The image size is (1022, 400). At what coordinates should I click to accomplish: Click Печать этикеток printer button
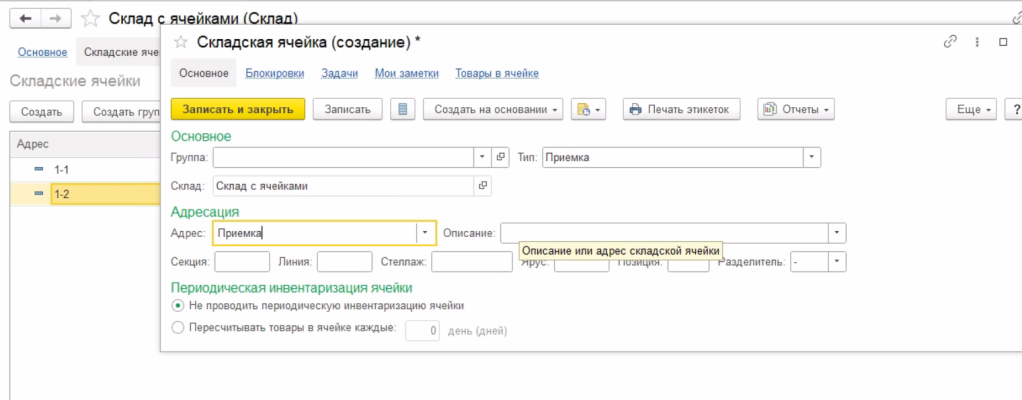click(682, 109)
